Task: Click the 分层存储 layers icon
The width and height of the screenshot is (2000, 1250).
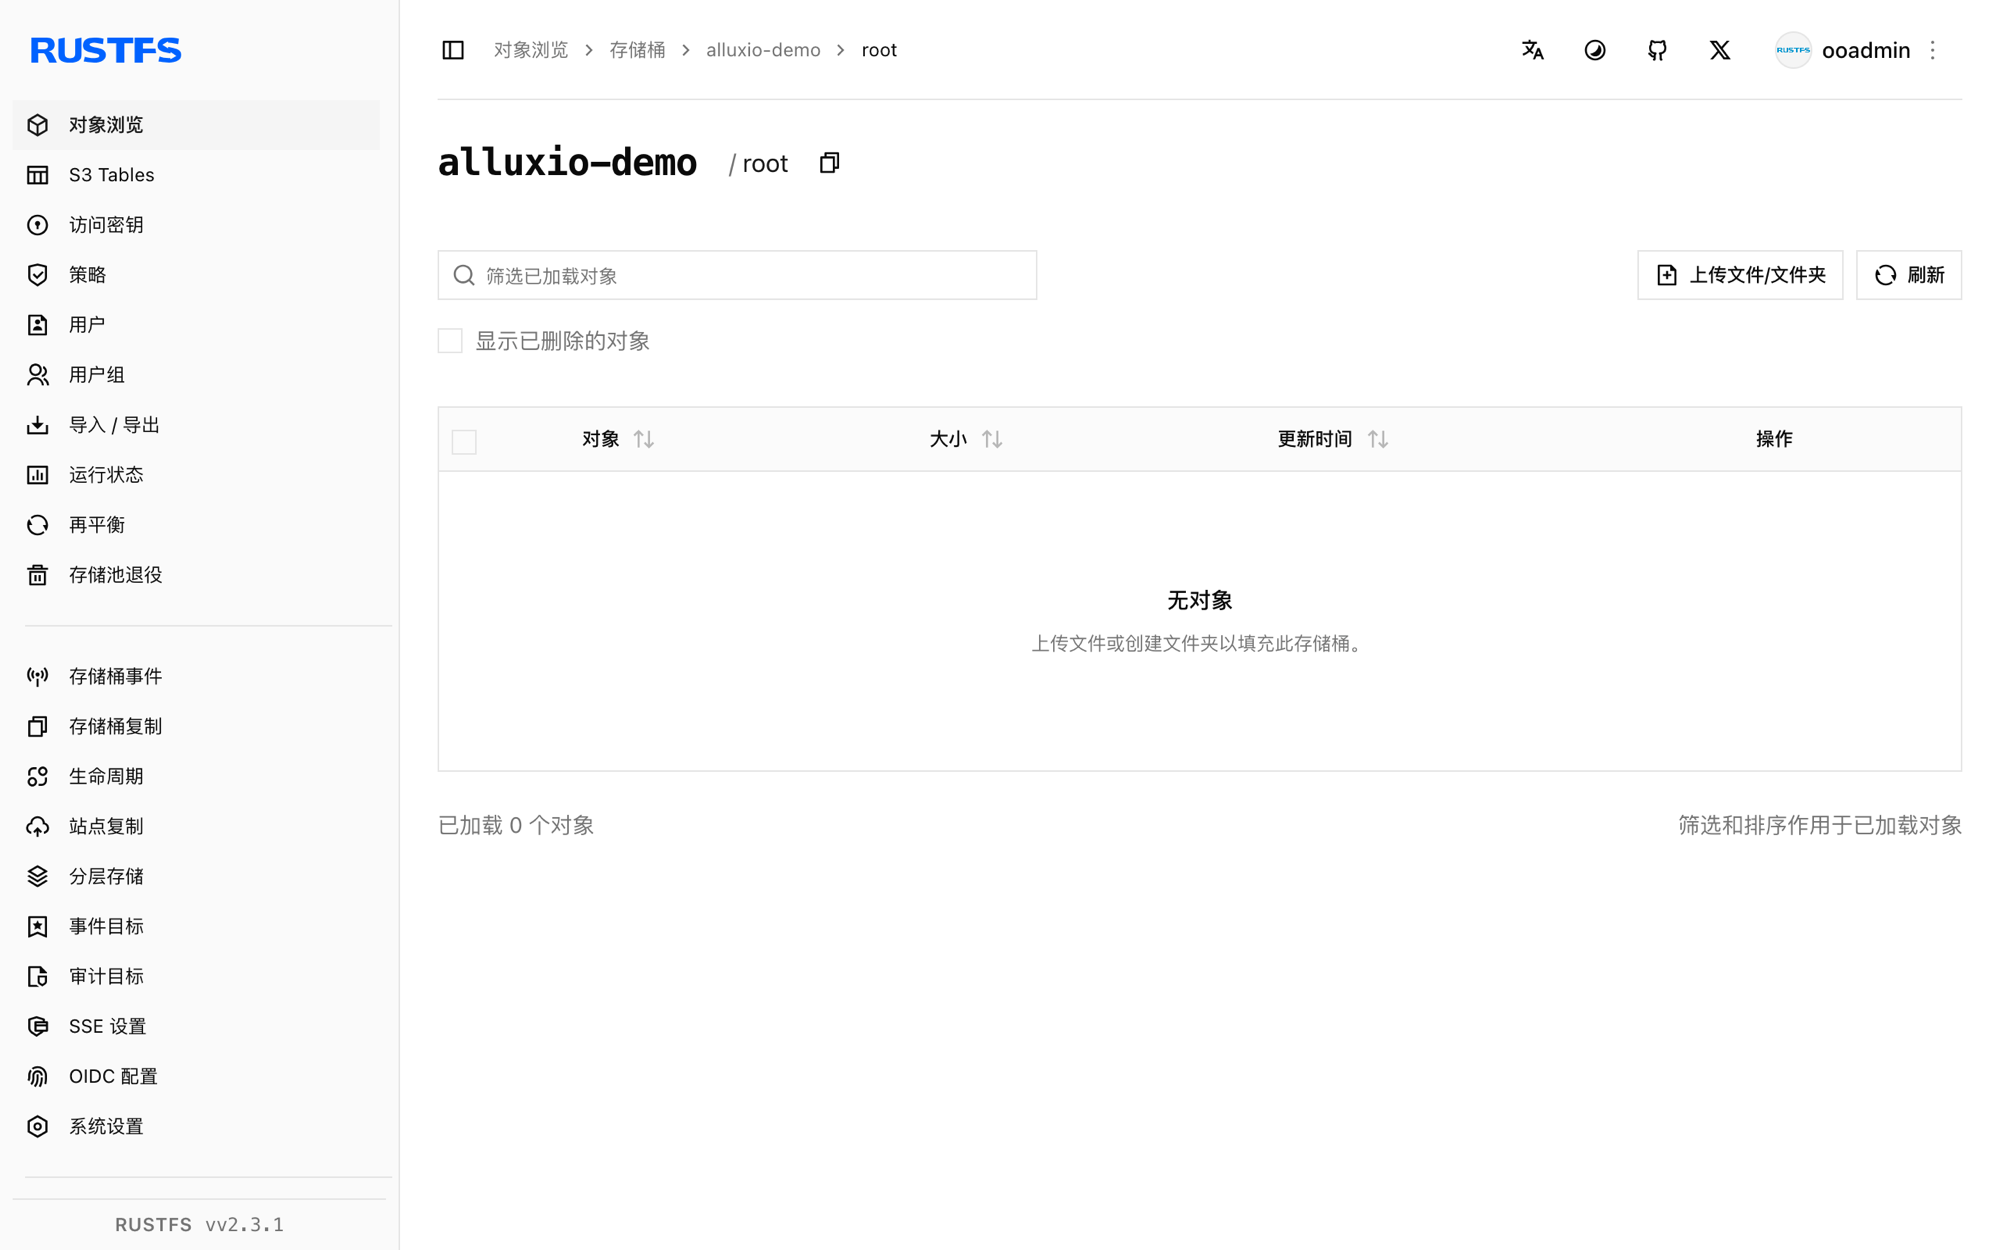Action: [38, 877]
